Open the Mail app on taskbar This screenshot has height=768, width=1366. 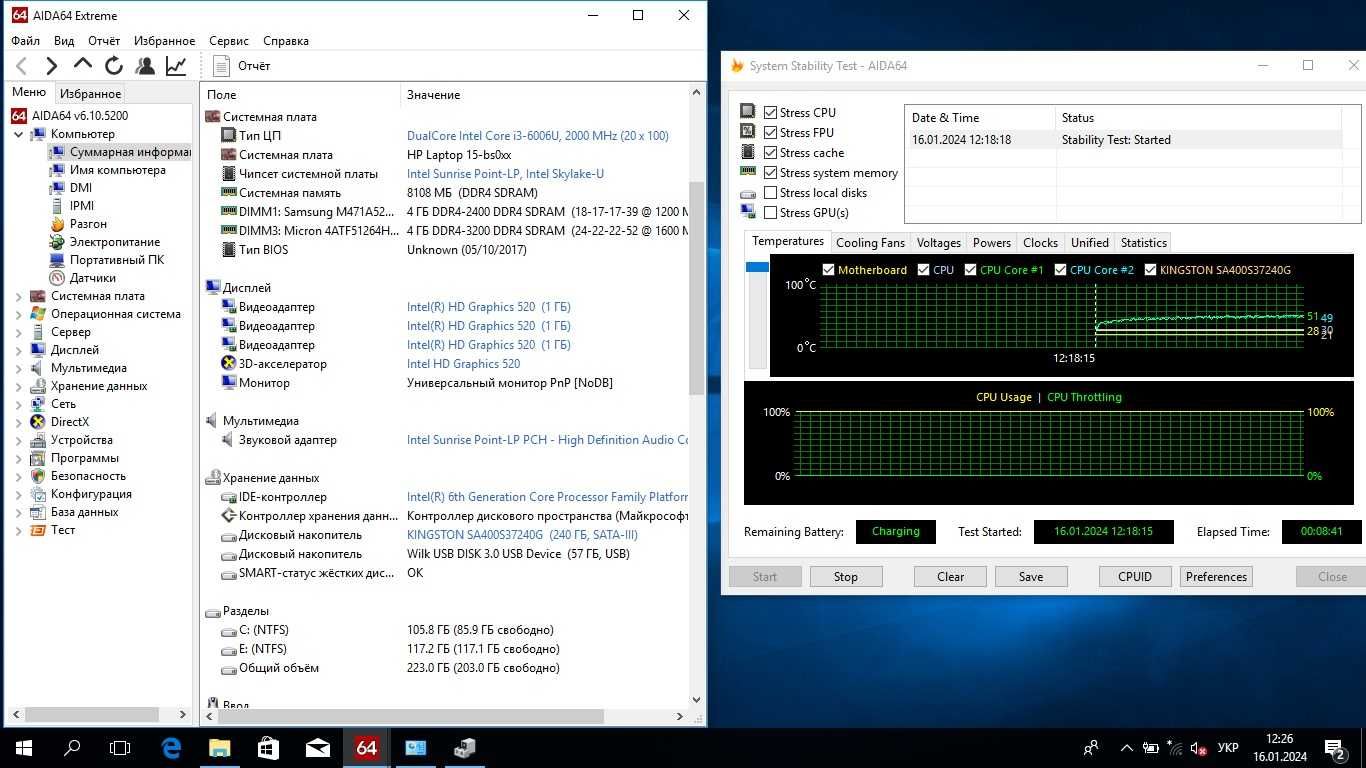[x=318, y=748]
